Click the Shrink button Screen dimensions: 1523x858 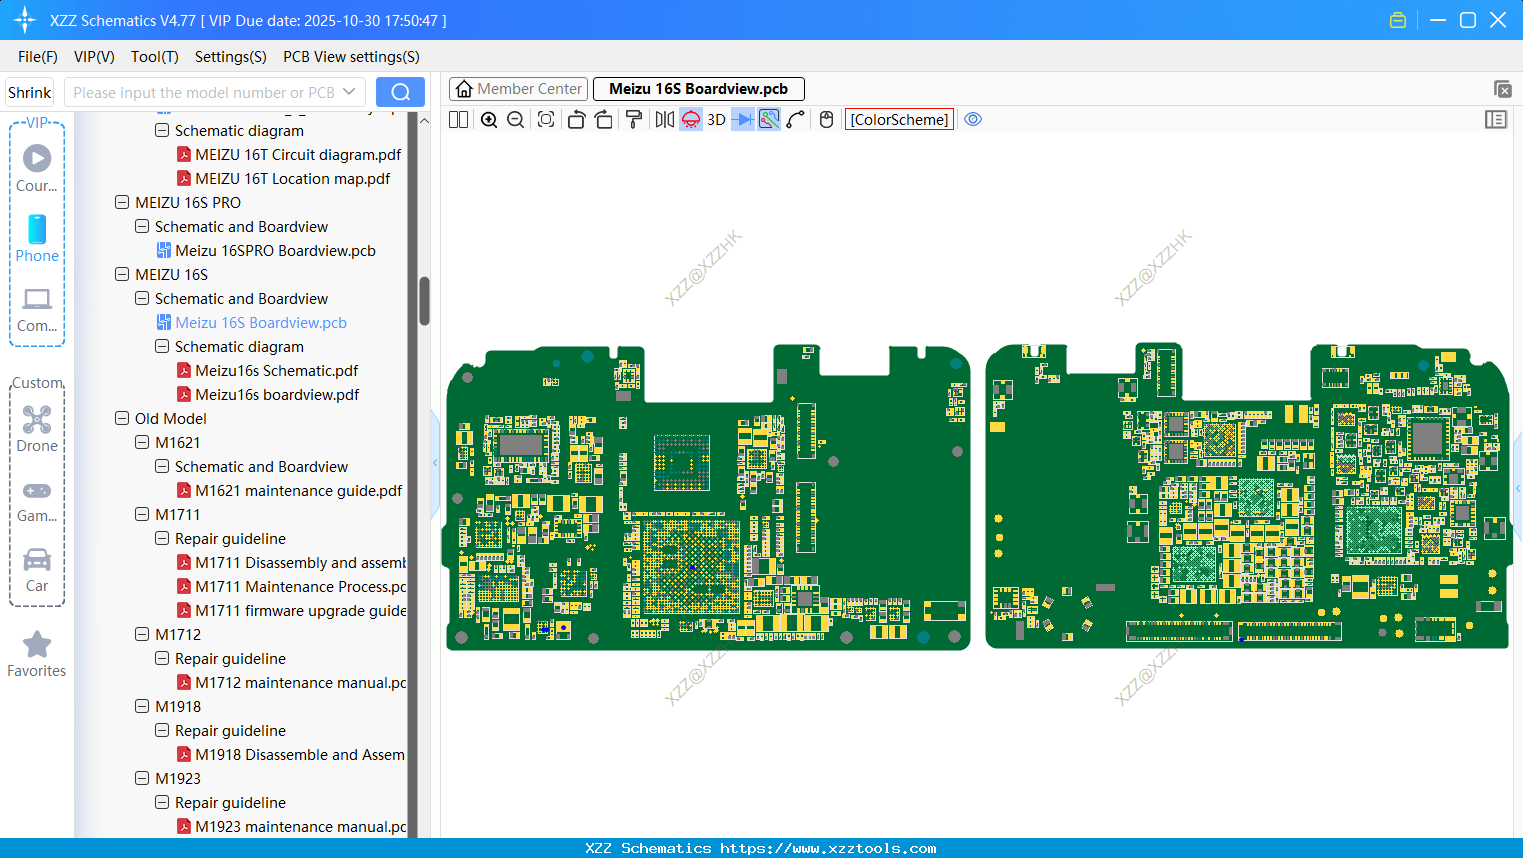coord(30,92)
